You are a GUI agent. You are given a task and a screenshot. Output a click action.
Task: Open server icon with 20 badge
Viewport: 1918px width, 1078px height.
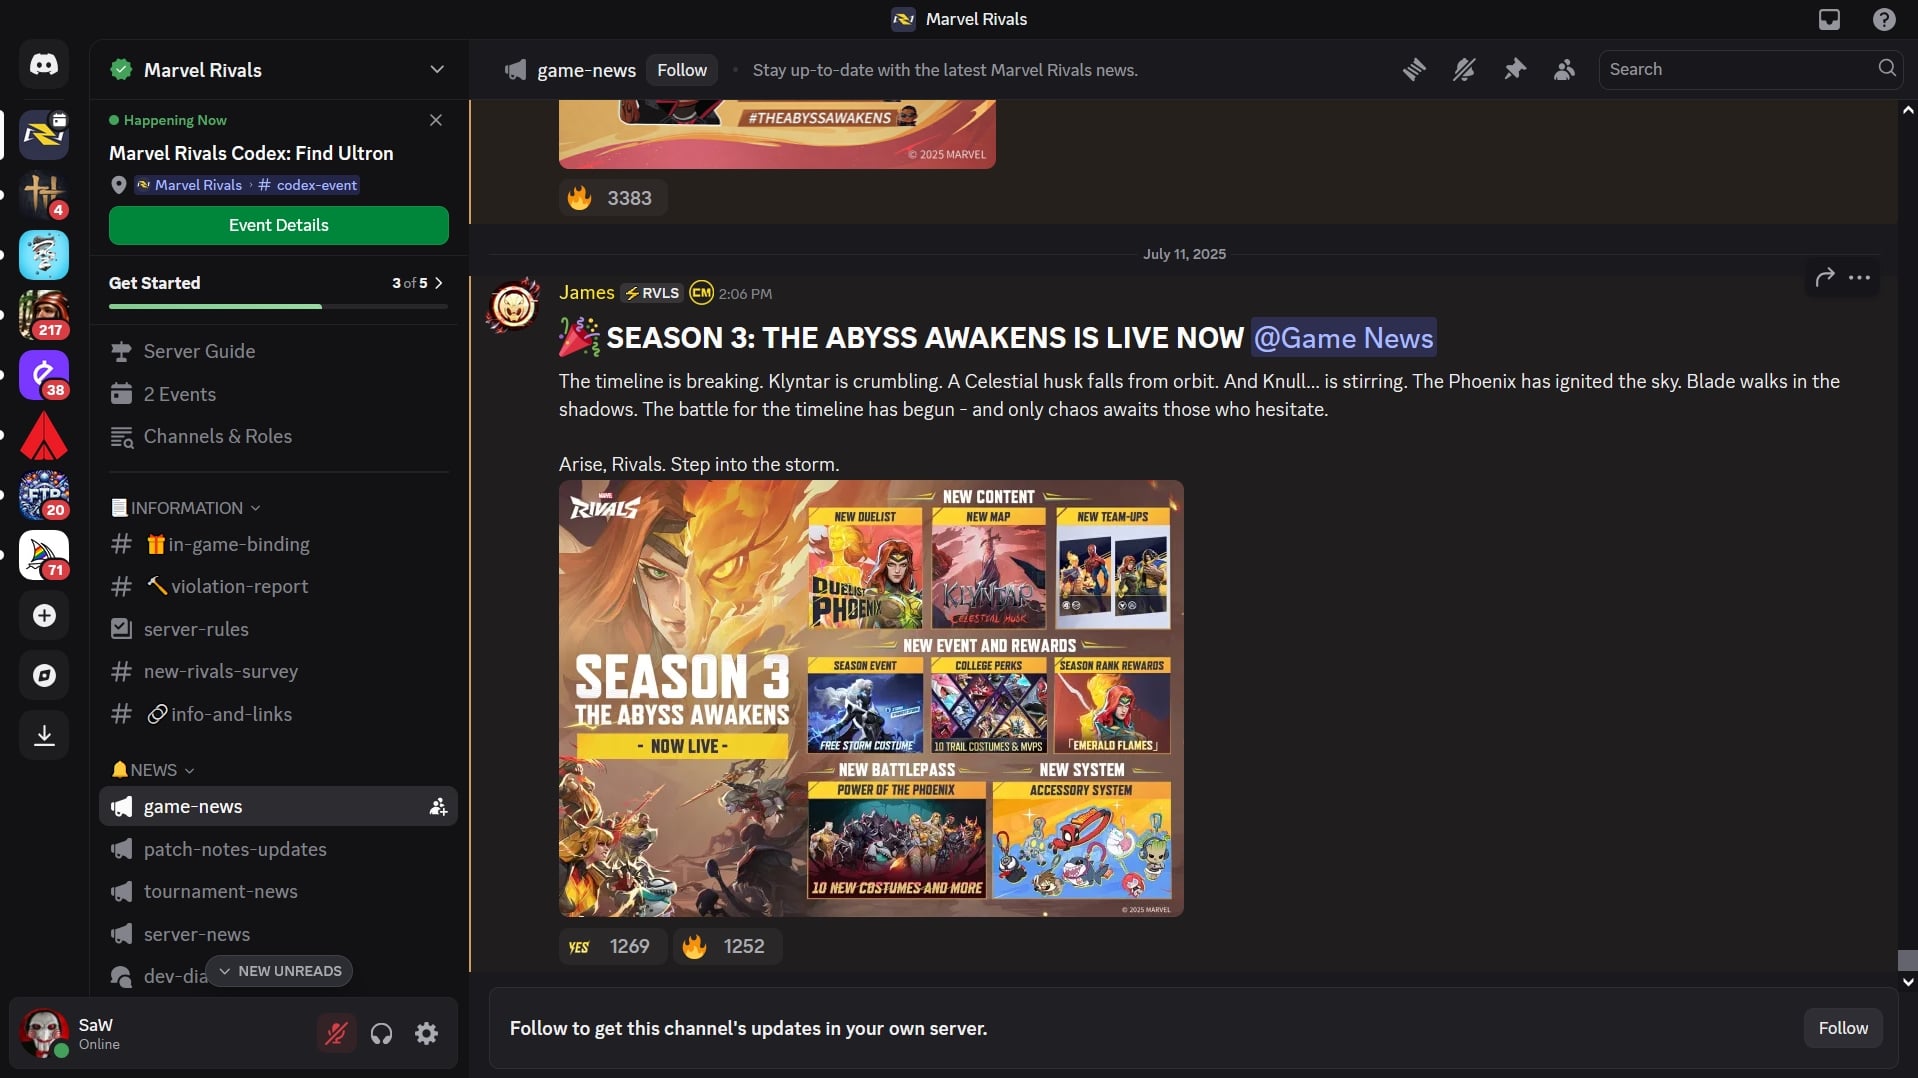[44, 495]
